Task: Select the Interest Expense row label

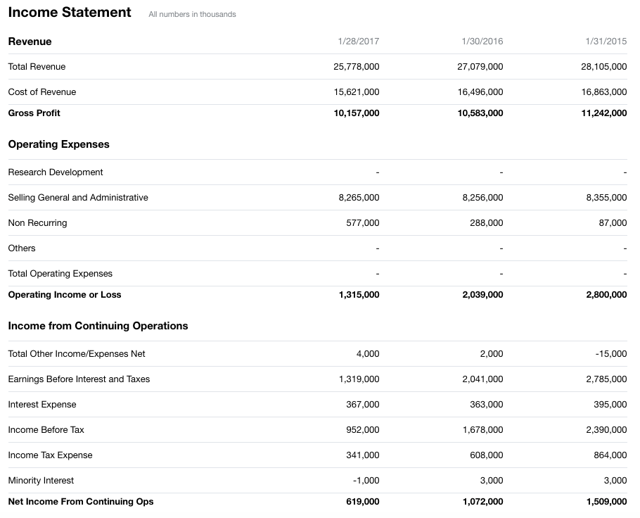Action: [x=42, y=404]
